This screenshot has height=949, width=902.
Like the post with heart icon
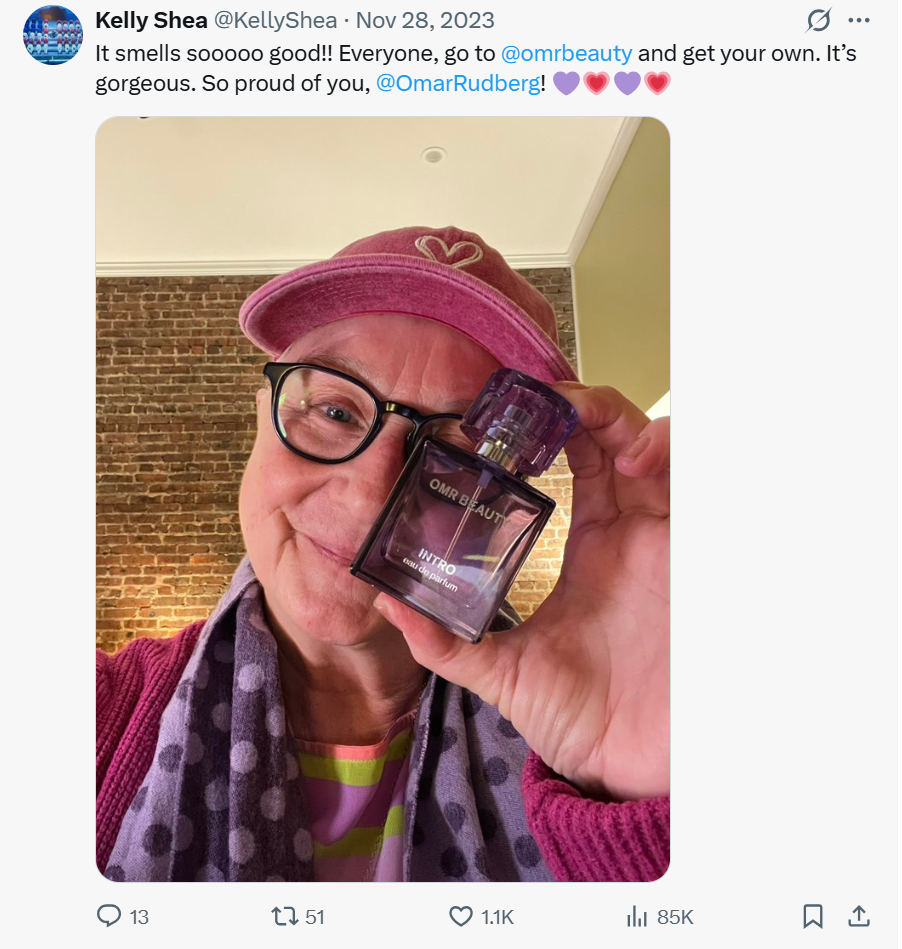[461, 916]
